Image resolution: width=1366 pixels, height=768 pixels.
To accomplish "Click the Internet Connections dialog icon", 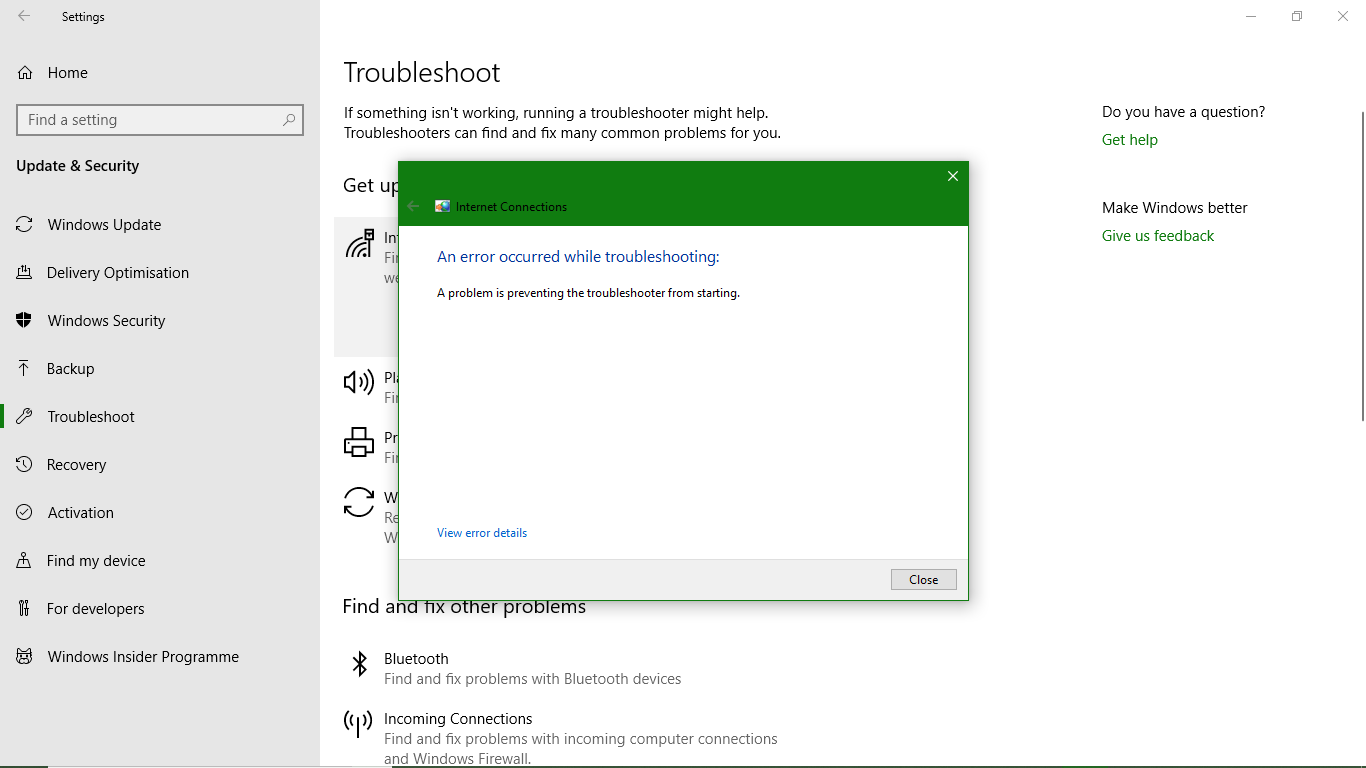I will click(x=443, y=206).
